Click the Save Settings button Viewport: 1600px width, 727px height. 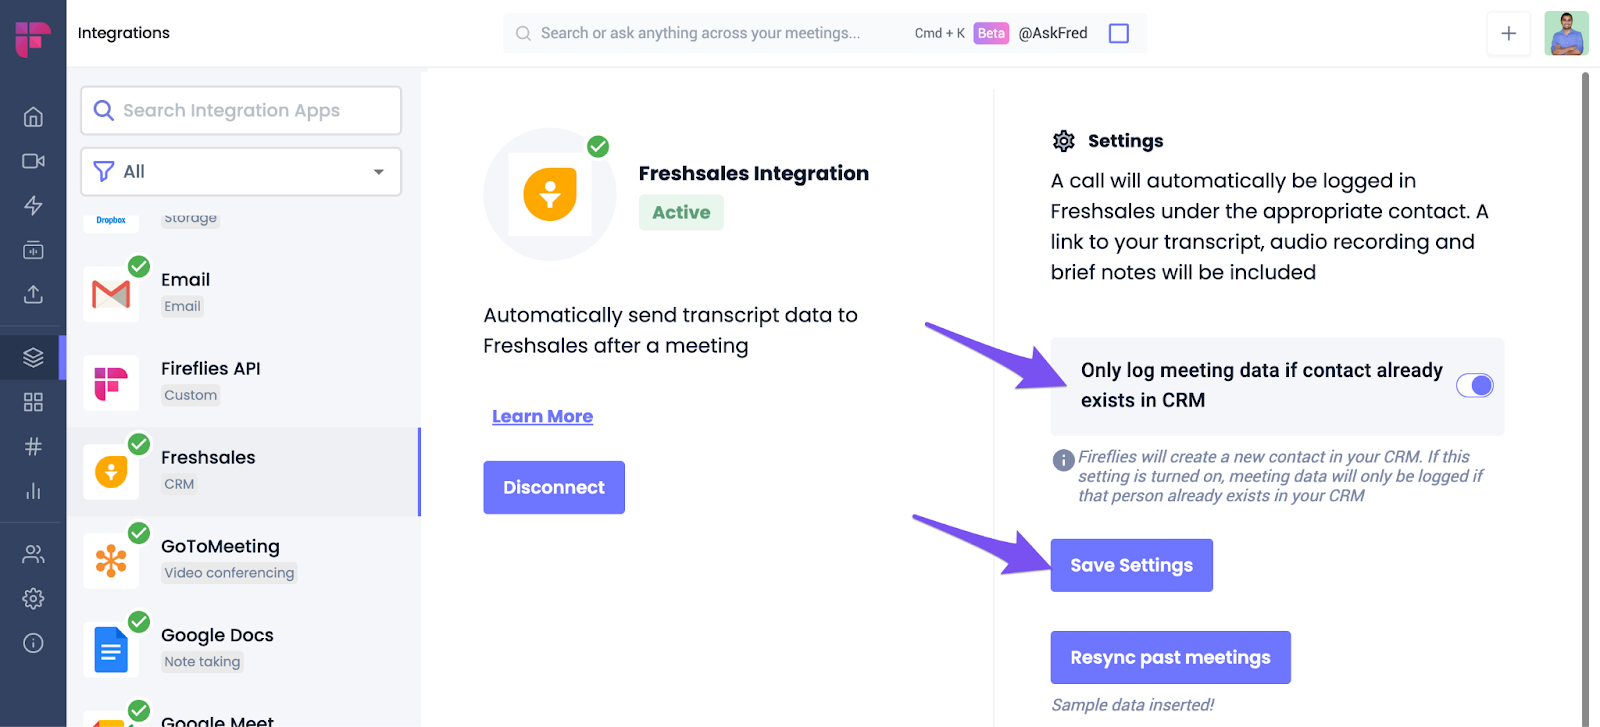pyautogui.click(x=1131, y=565)
